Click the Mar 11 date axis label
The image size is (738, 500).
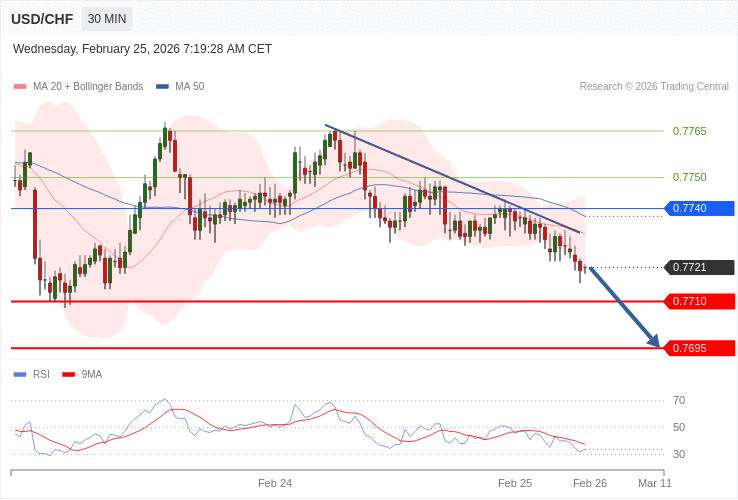tap(655, 484)
